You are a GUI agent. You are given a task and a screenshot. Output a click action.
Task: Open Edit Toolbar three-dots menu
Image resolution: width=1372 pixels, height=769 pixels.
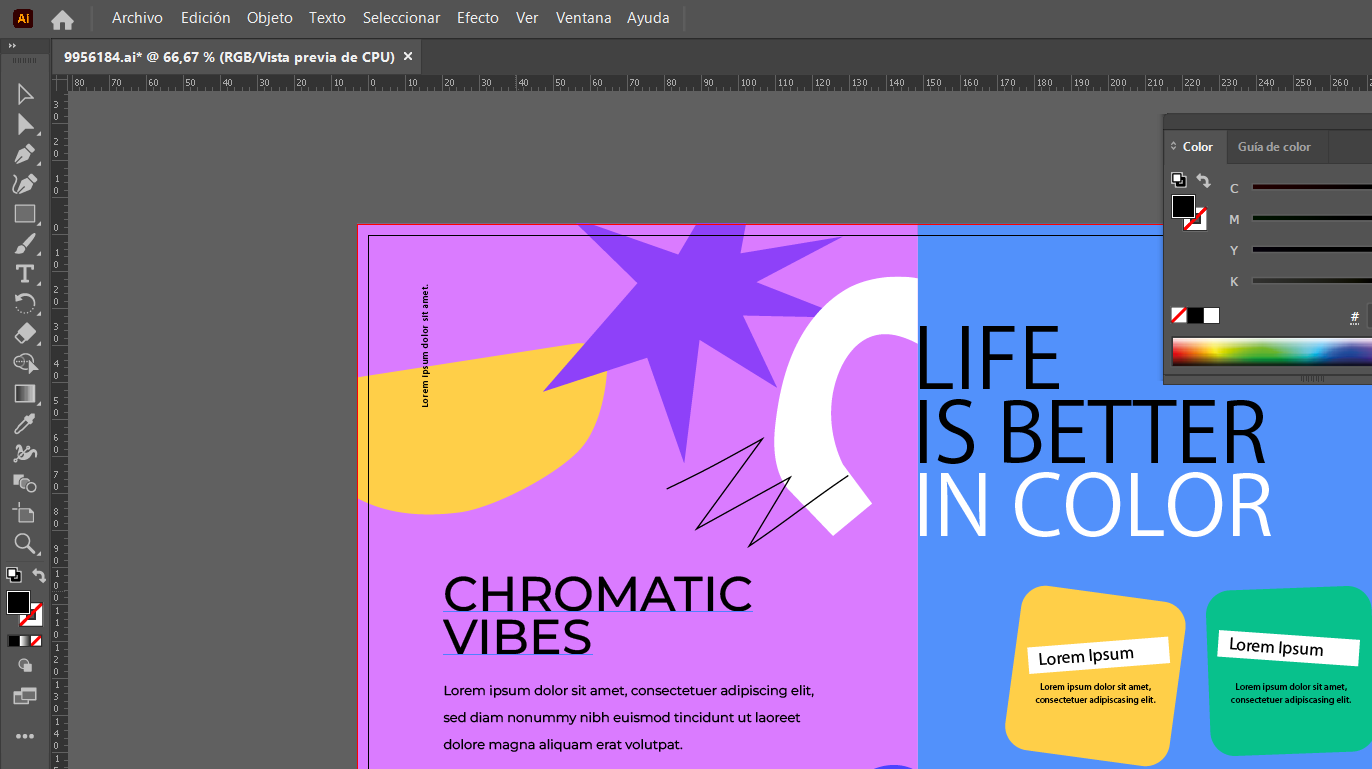25,736
